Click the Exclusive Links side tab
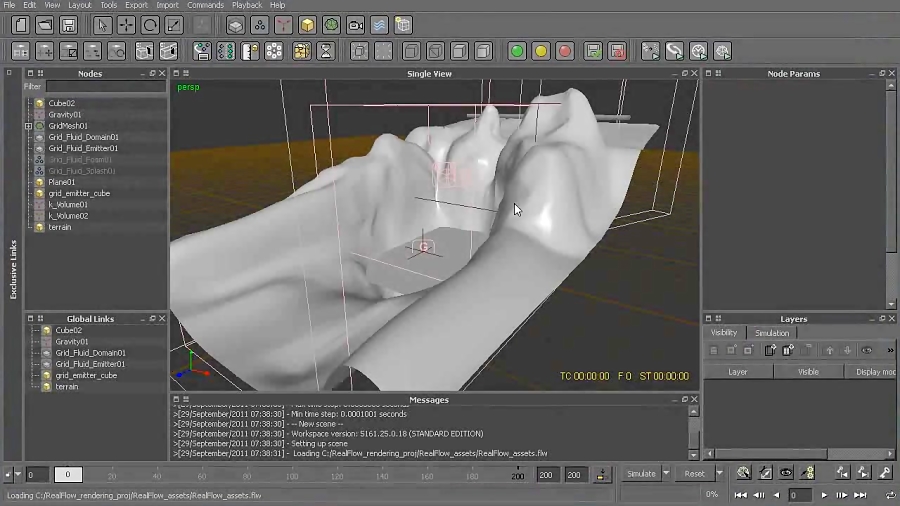Image resolution: width=900 pixels, height=506 pixels. (x=13, y=270)
